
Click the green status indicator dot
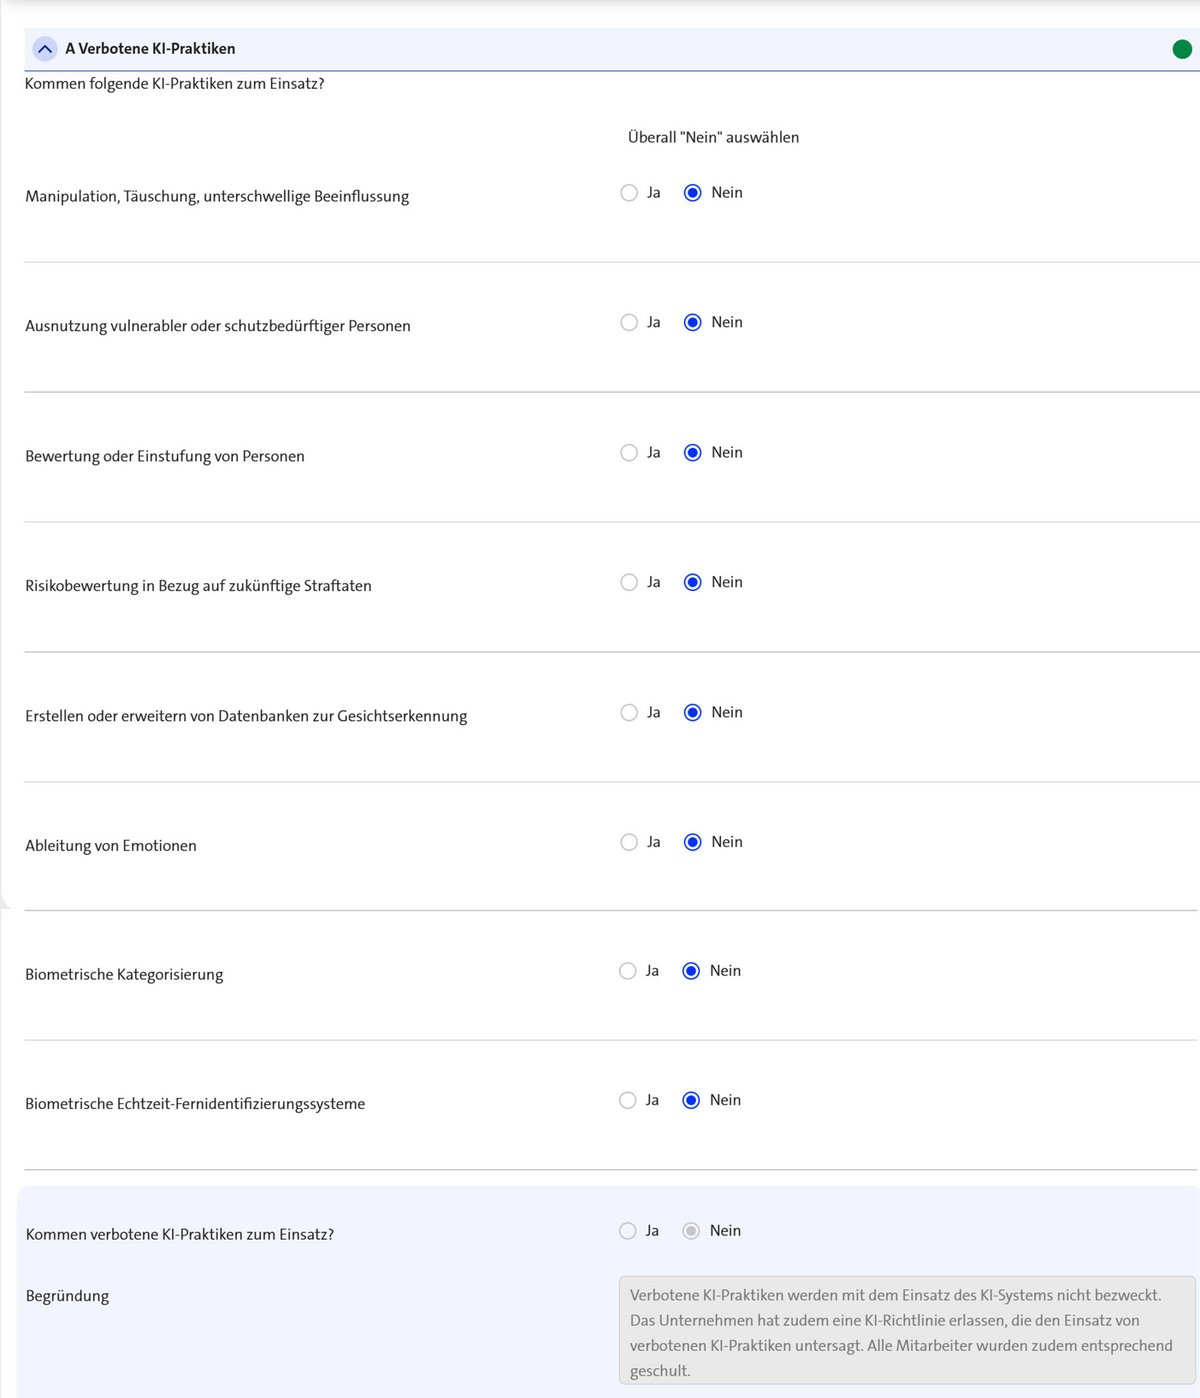click(1182, 49)
